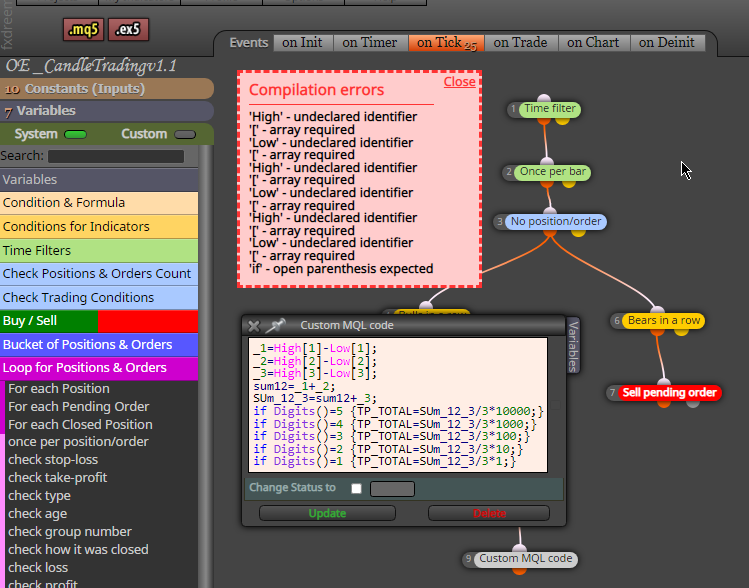Click the .ex5 compile icon
The image size is (749, 588).
128,30
